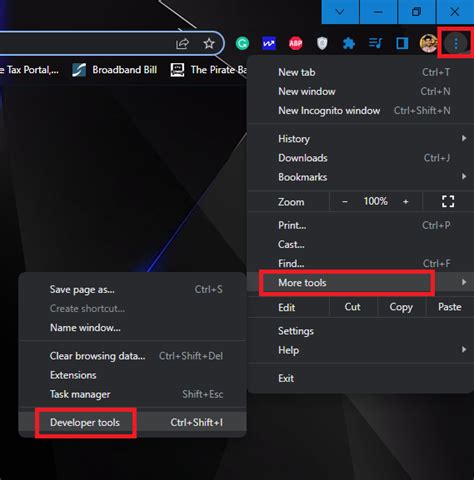Click Paste in the Edit row
This screenshot has height=480, width=474.
pyautogui.click(x=449, y=307)
